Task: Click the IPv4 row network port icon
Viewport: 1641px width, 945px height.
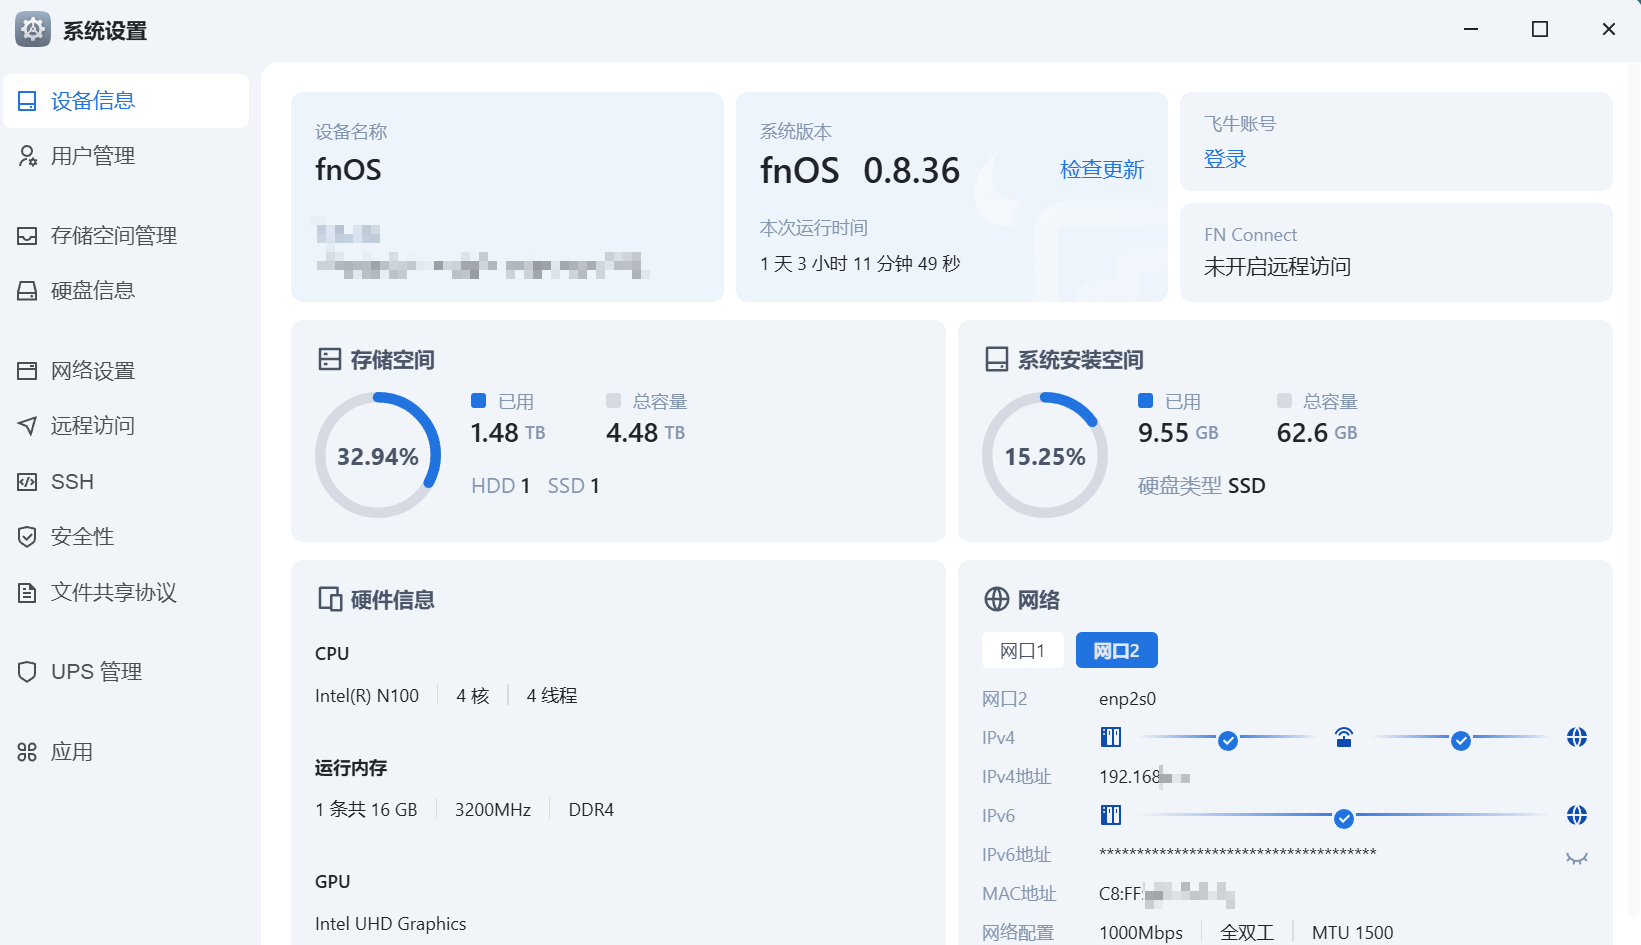Action: [x=1111, y=737]
